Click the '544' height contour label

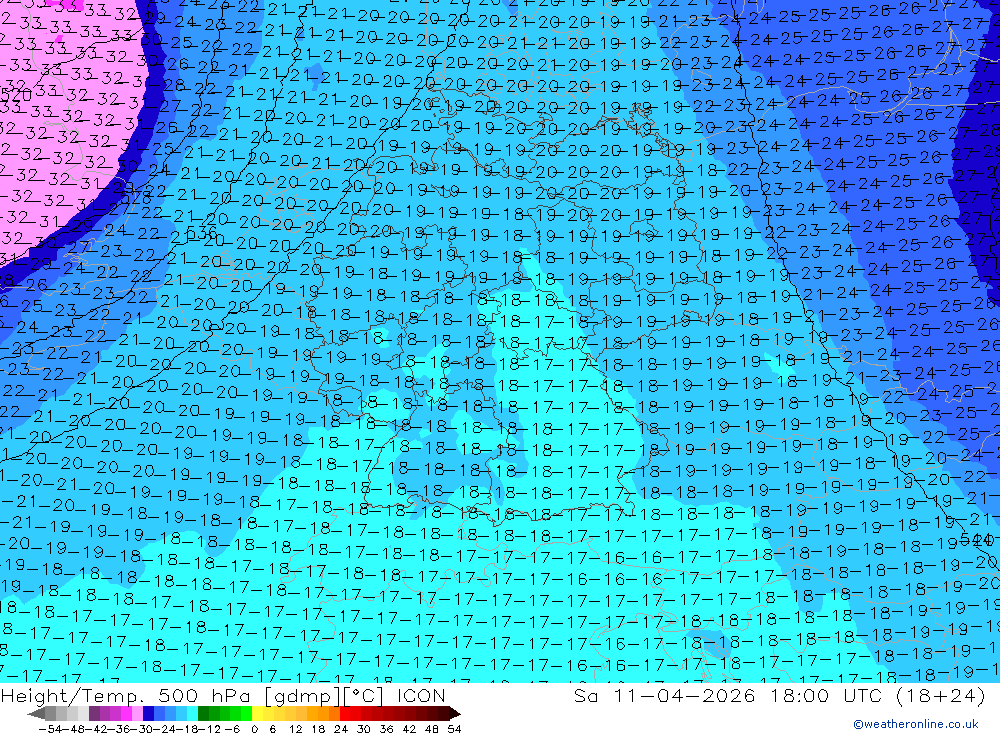click(975, 540)
